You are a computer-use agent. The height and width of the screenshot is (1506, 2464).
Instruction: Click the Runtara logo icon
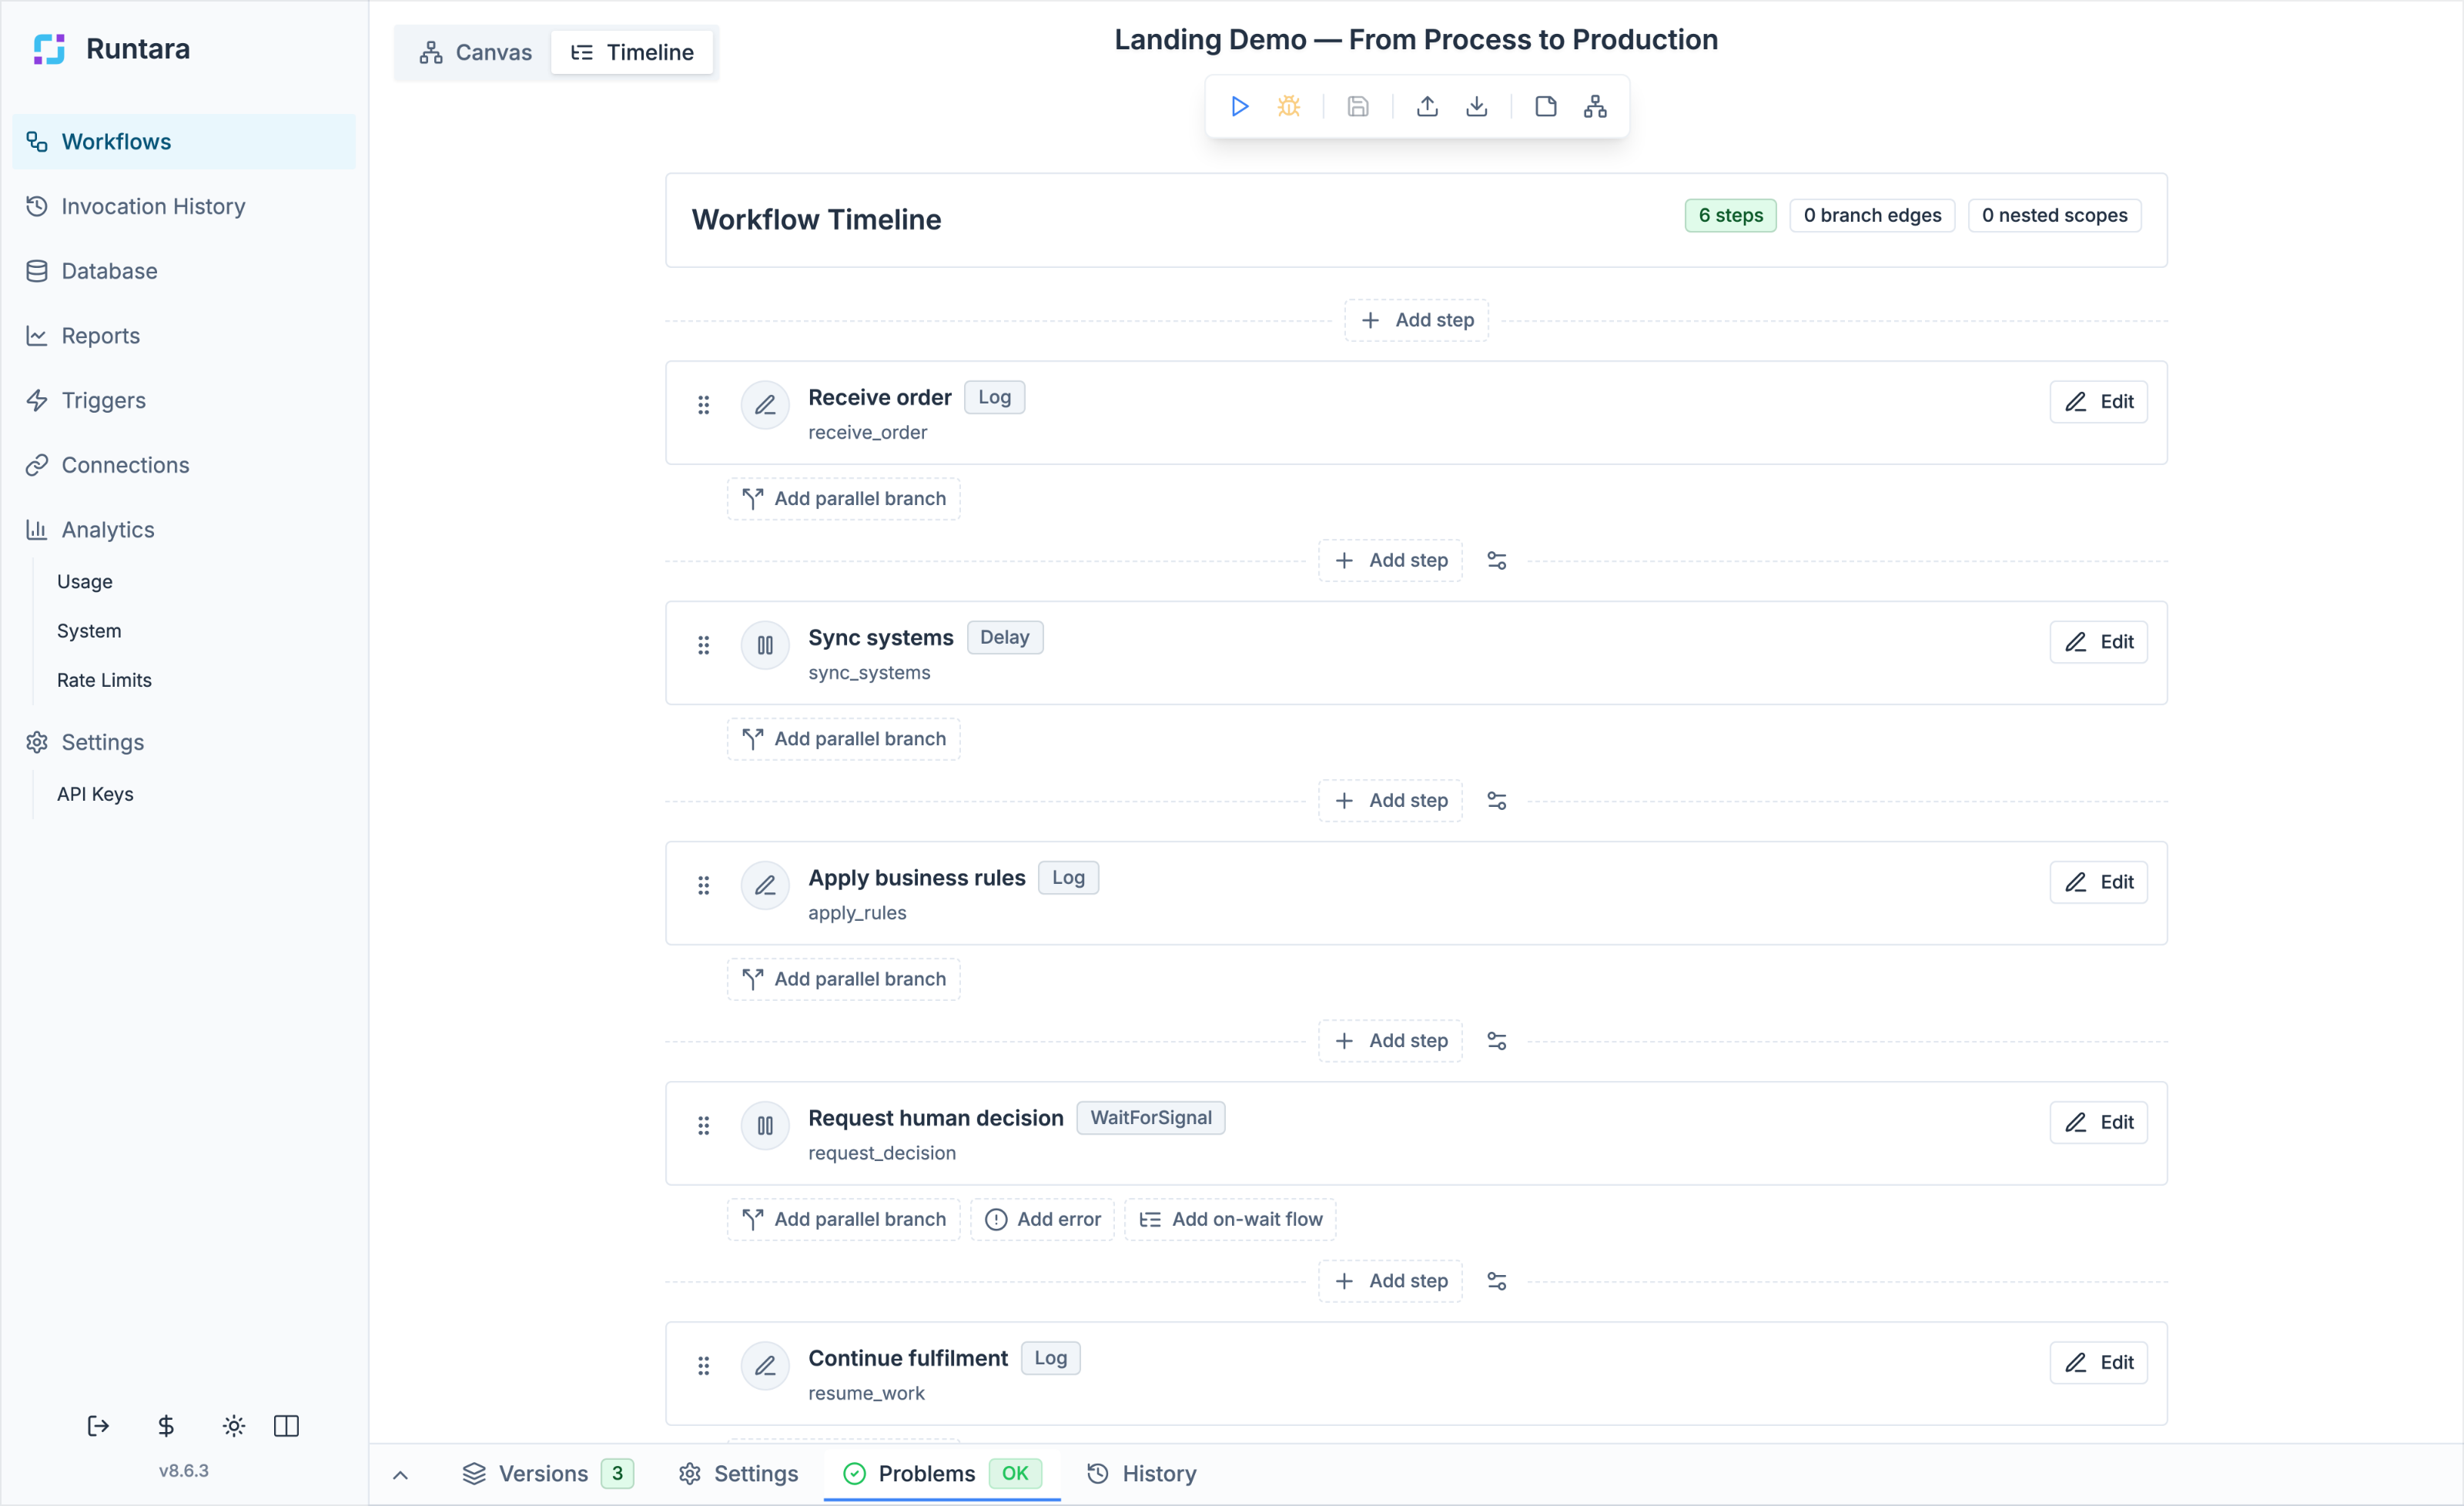49,49
